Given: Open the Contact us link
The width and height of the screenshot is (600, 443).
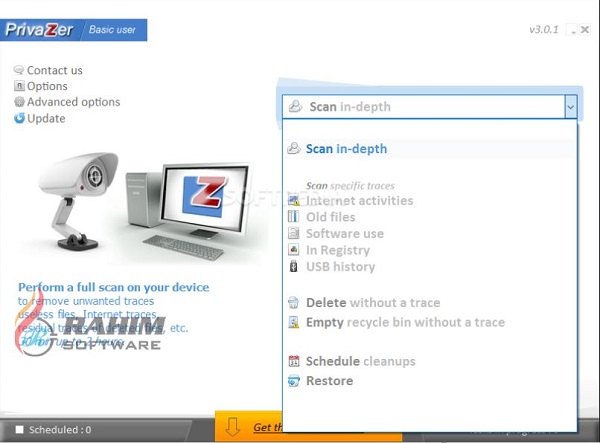Looking at the screenshot, I should pyautogui.click(x=55, y=70).
